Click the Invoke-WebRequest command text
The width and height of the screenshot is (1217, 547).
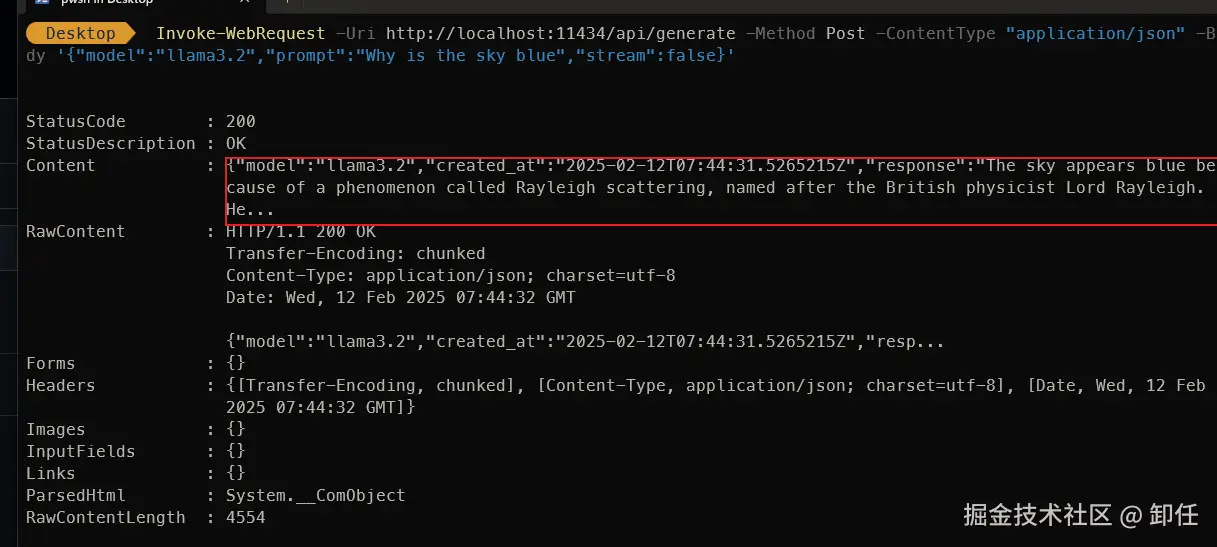click(240, 34)
